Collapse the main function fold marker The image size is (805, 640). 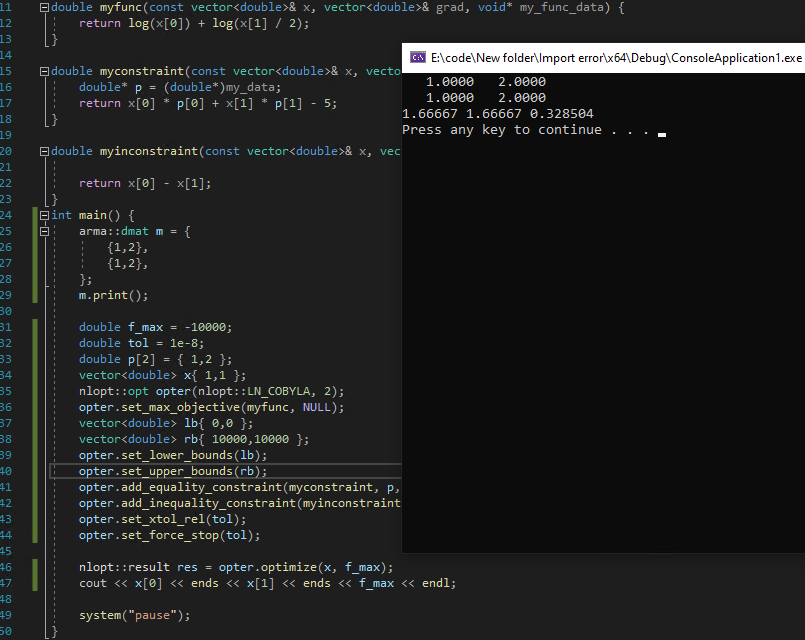tap(45, 216)
